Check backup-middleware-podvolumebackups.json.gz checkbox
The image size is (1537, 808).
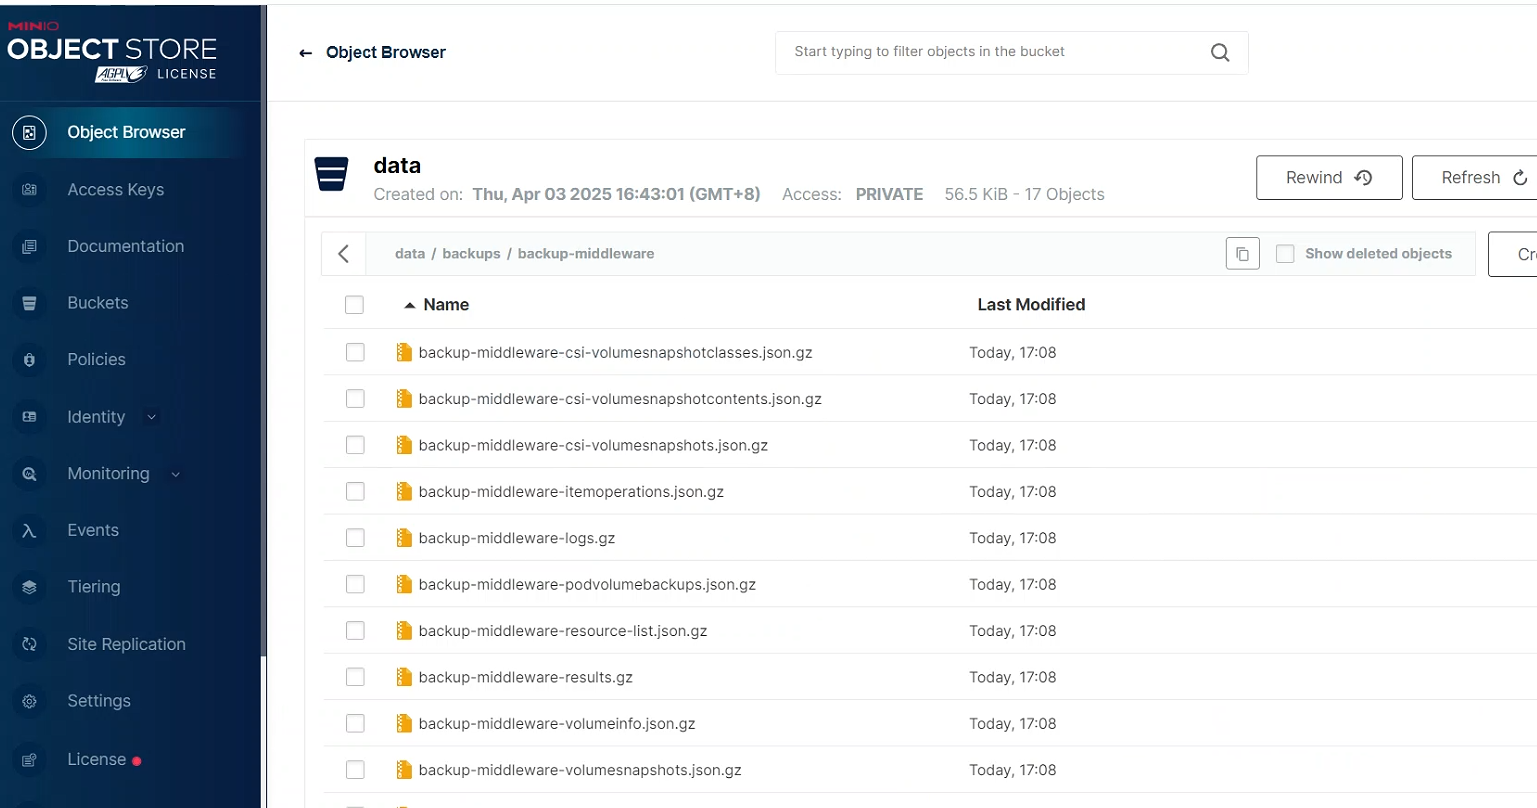coord(355,584)
